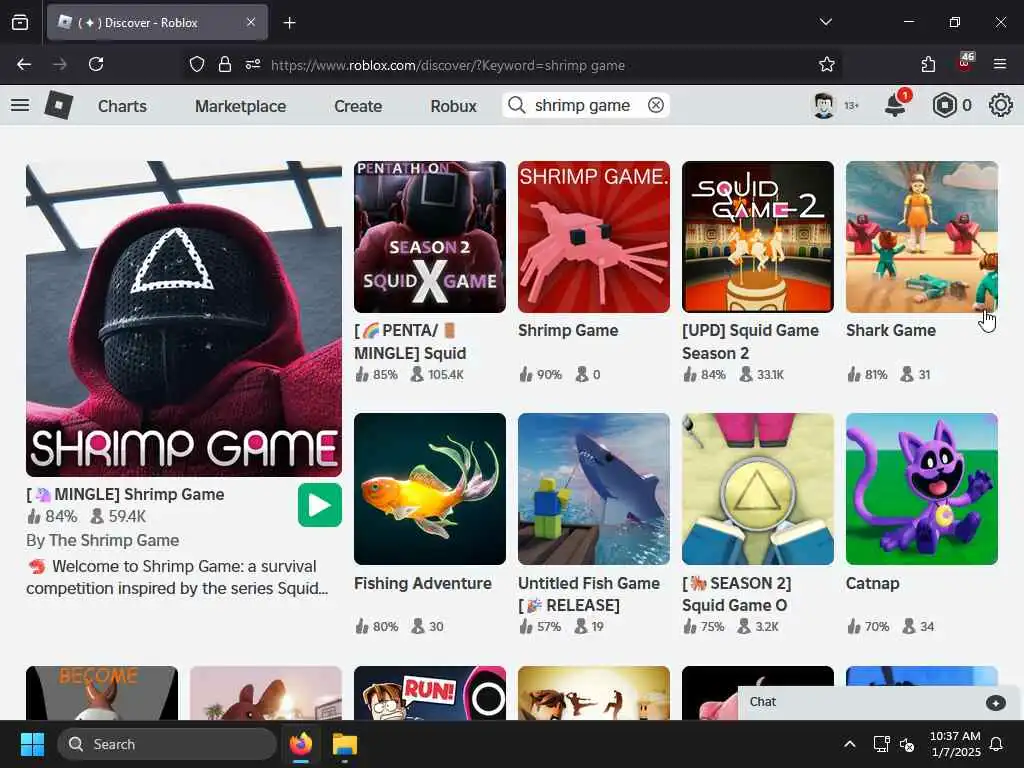Open the Roblox settings gear
This screenshot has height=768, width=1024.
click(x=1000, y=105)
